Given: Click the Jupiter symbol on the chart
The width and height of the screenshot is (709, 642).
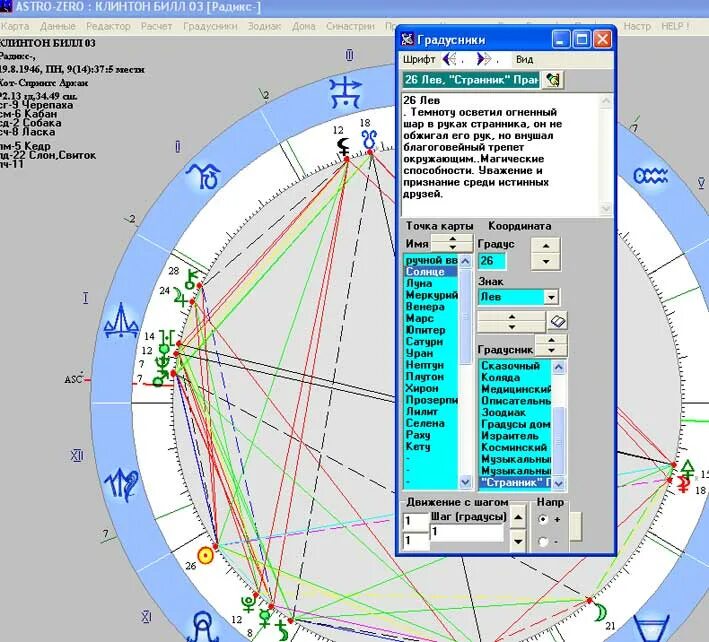Looking at the screenshot, I should coord(181,298).
